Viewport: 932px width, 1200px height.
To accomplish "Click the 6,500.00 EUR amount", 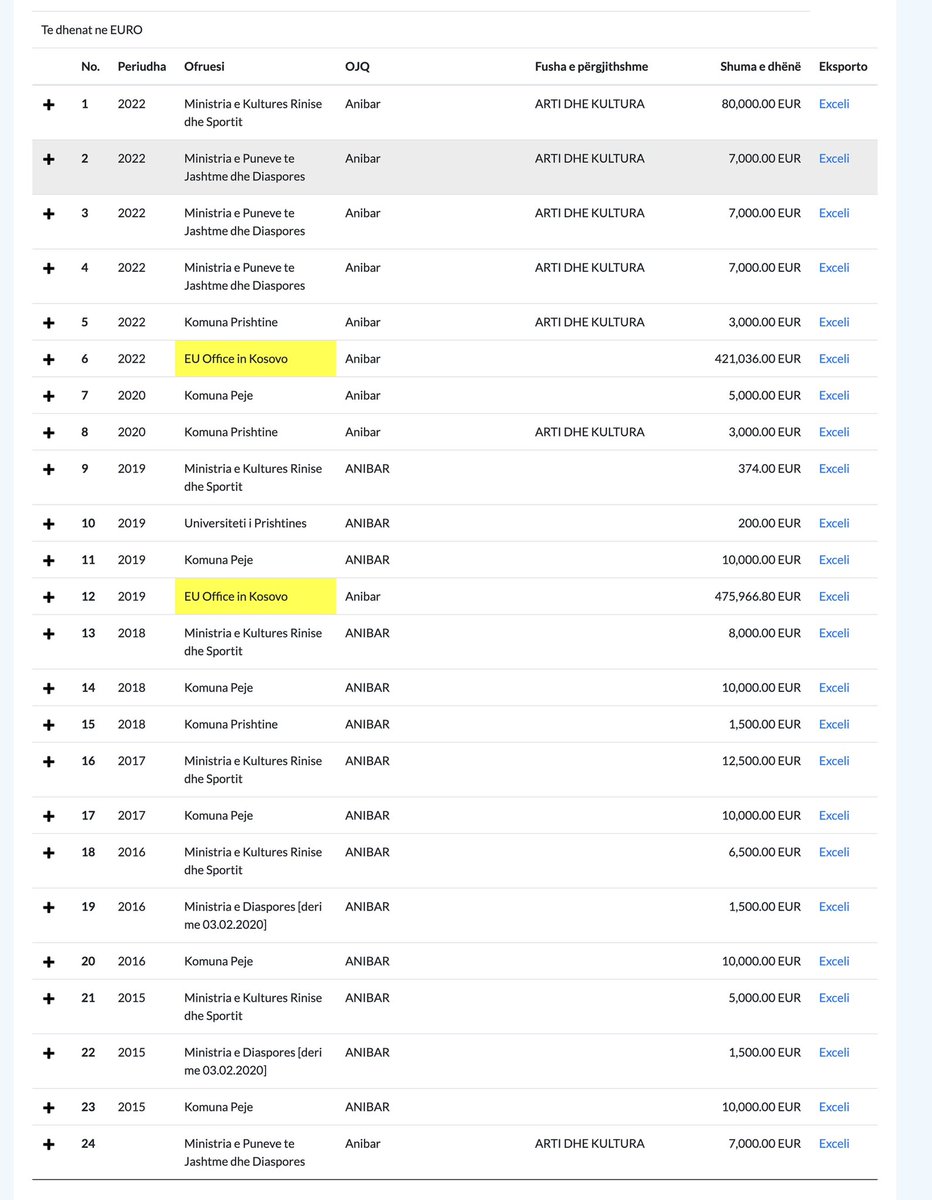I will click(x=765, y=852).
